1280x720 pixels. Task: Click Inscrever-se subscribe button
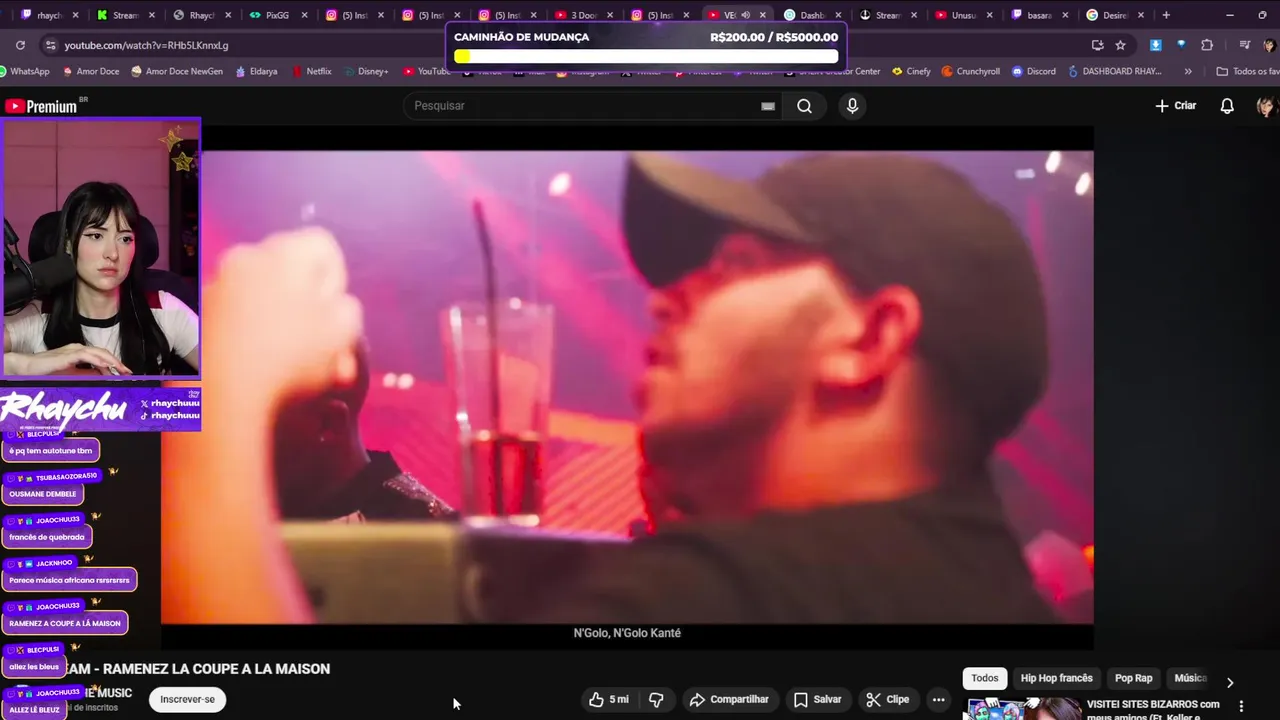188,699
